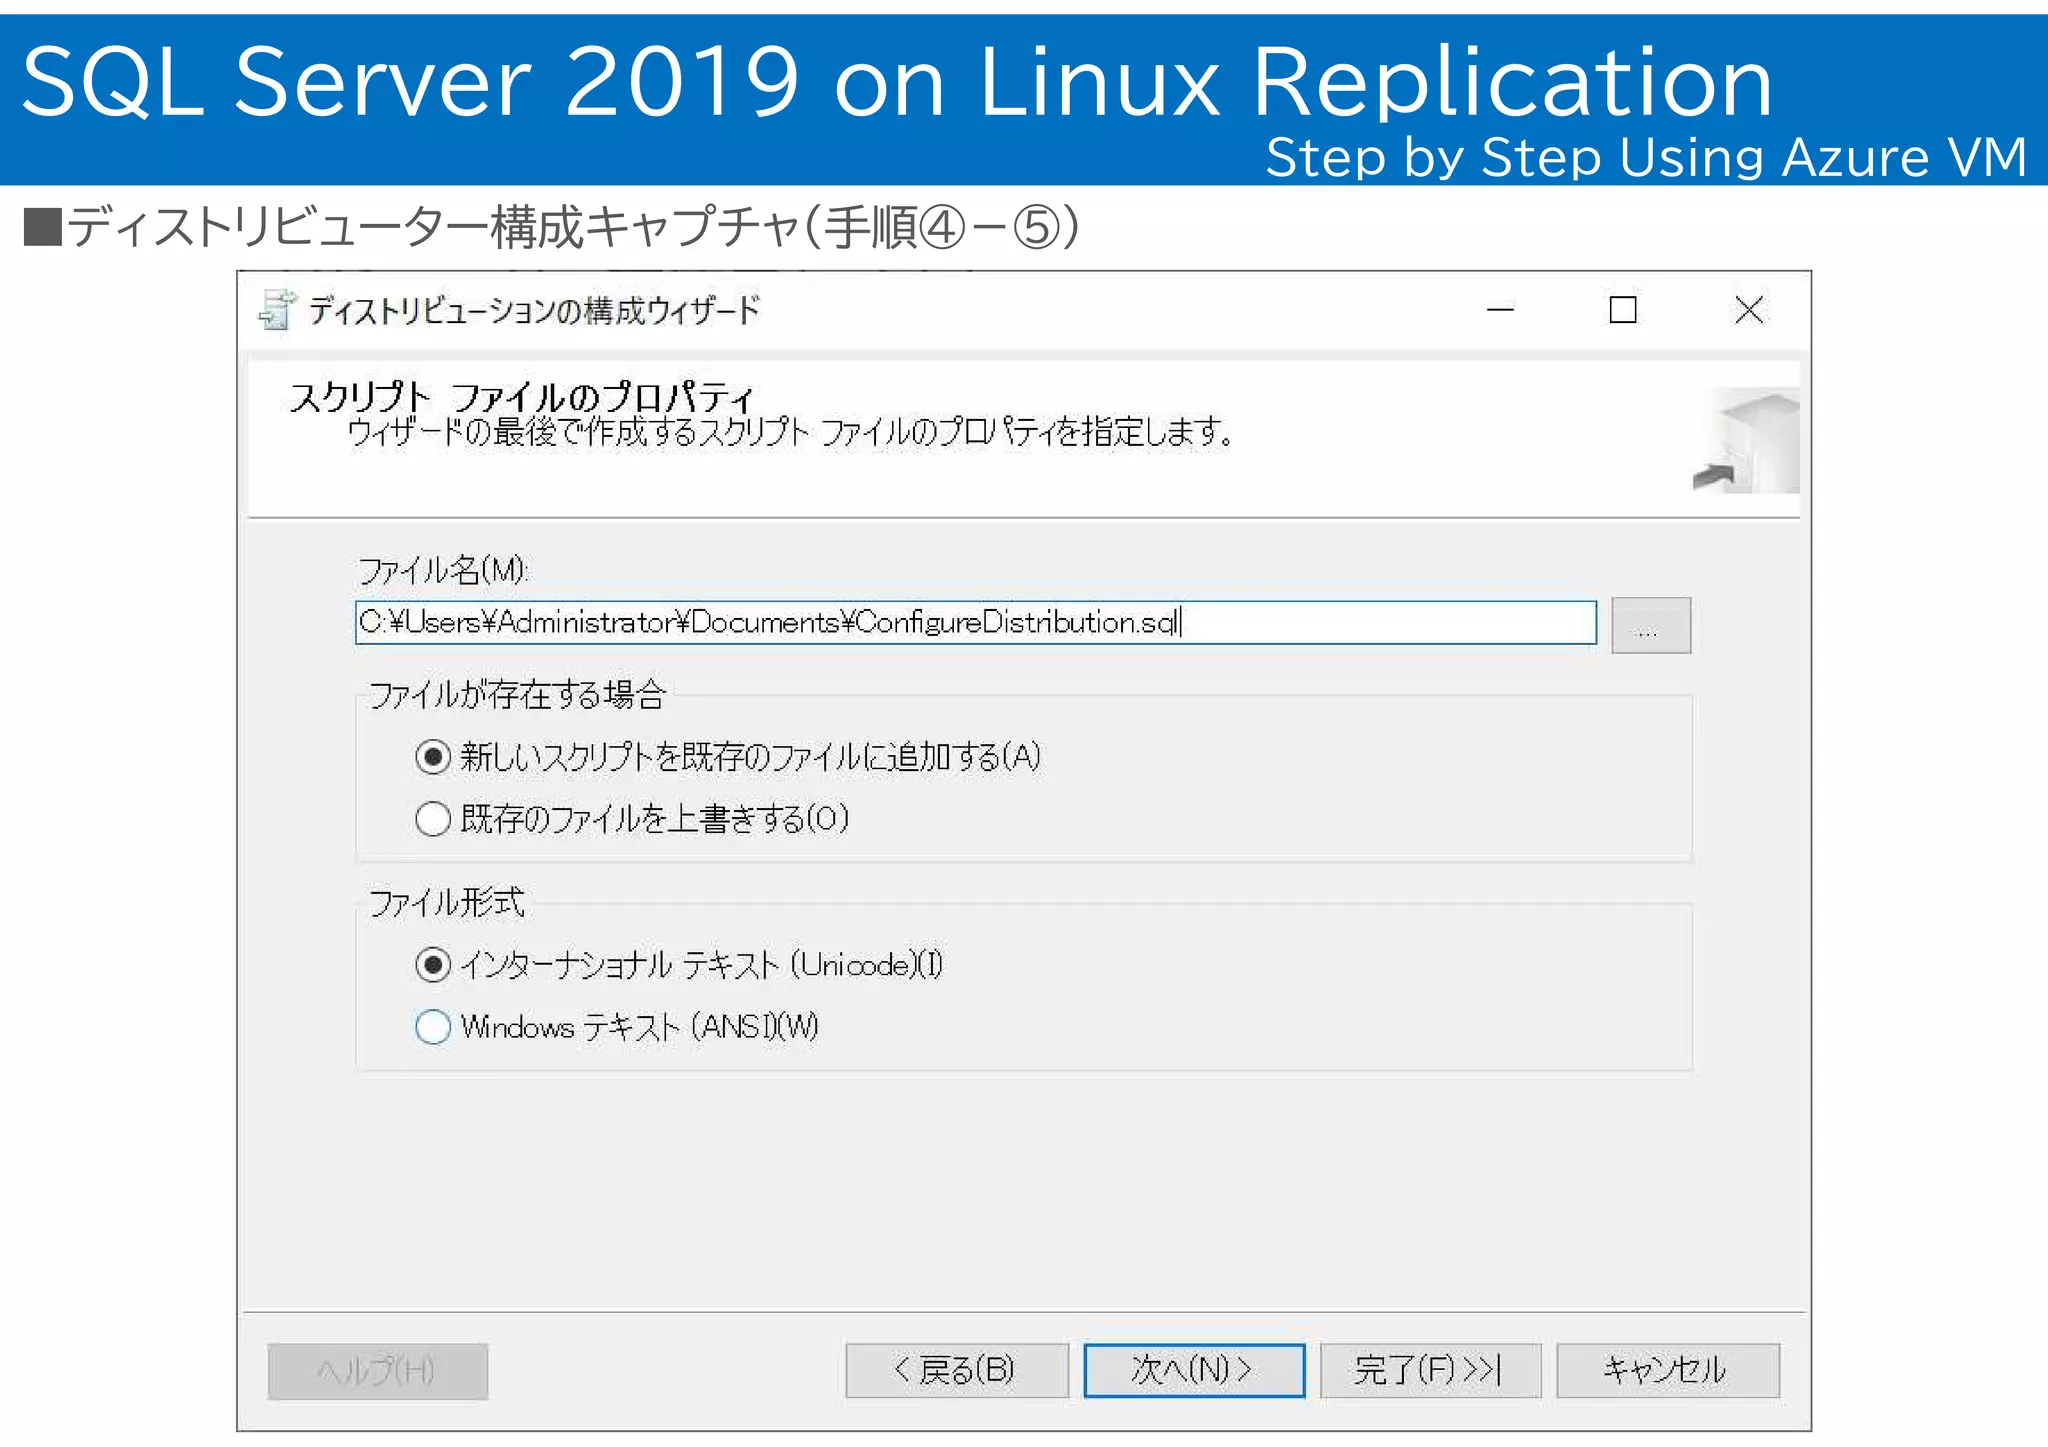Go back with the 戻る(B) button
The height and width of the screenshot is (1447, 2048).
point(957,1370)
